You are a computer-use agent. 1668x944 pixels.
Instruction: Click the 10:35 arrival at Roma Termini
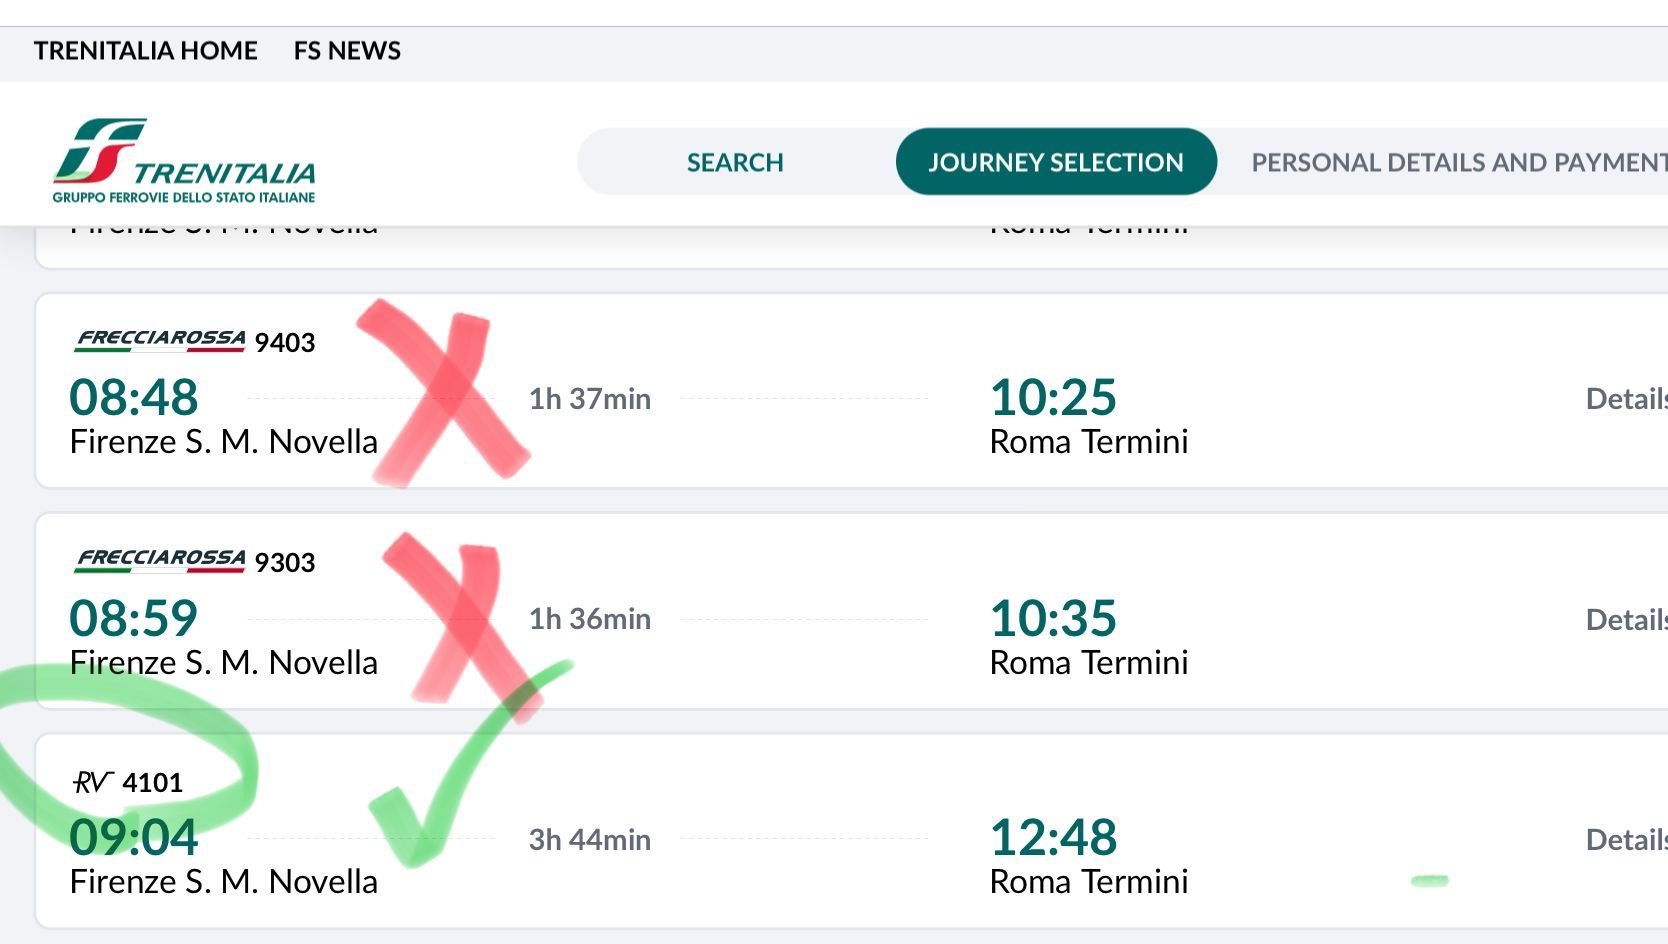(1053, 618)
